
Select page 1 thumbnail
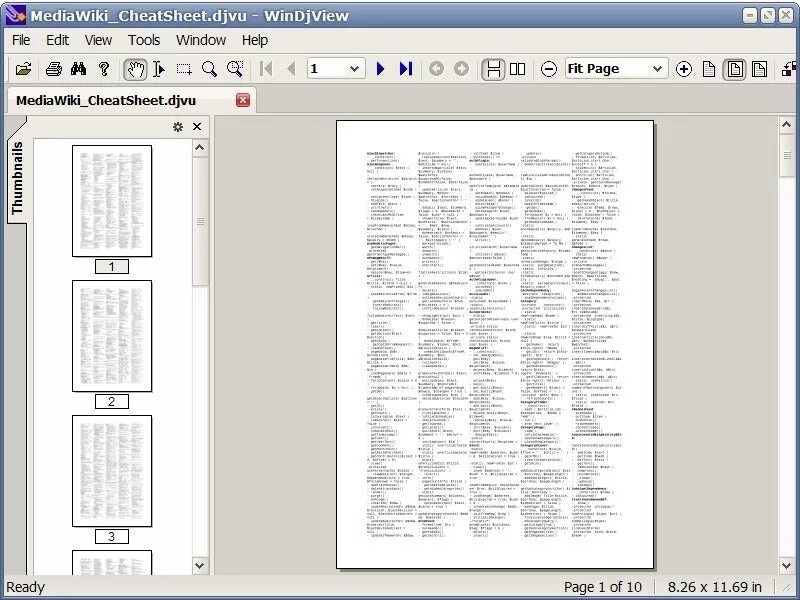[x=112, y=201]
